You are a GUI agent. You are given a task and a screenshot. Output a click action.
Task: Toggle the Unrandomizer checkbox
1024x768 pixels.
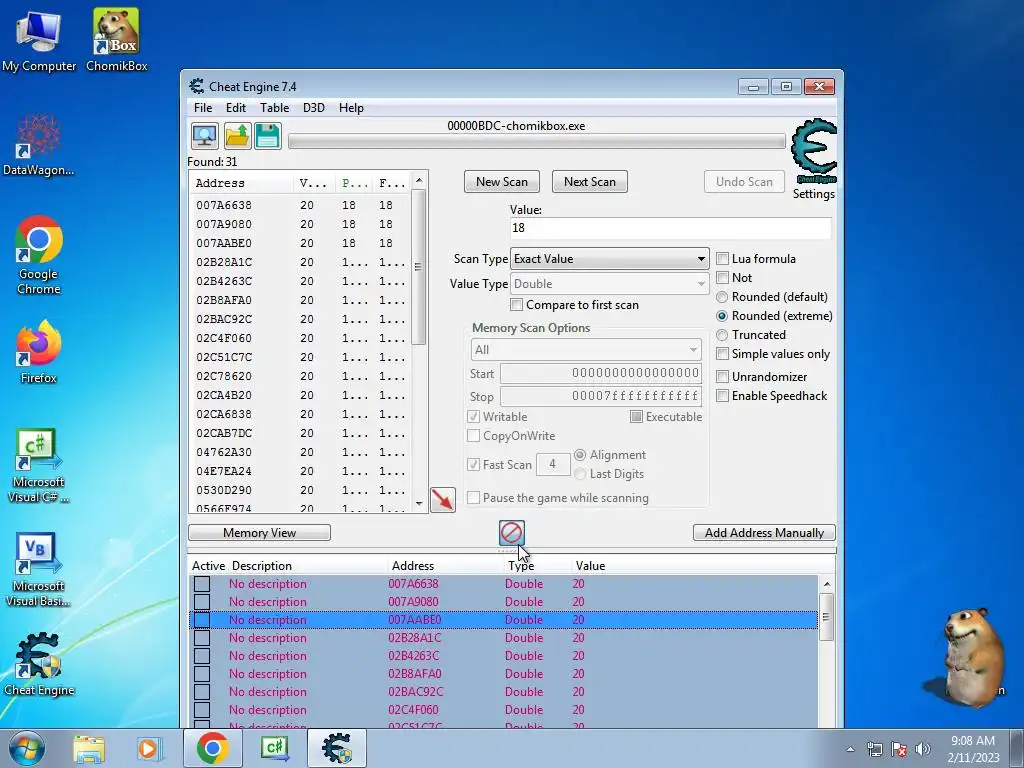pyautogui.click(x=722, y=377)
